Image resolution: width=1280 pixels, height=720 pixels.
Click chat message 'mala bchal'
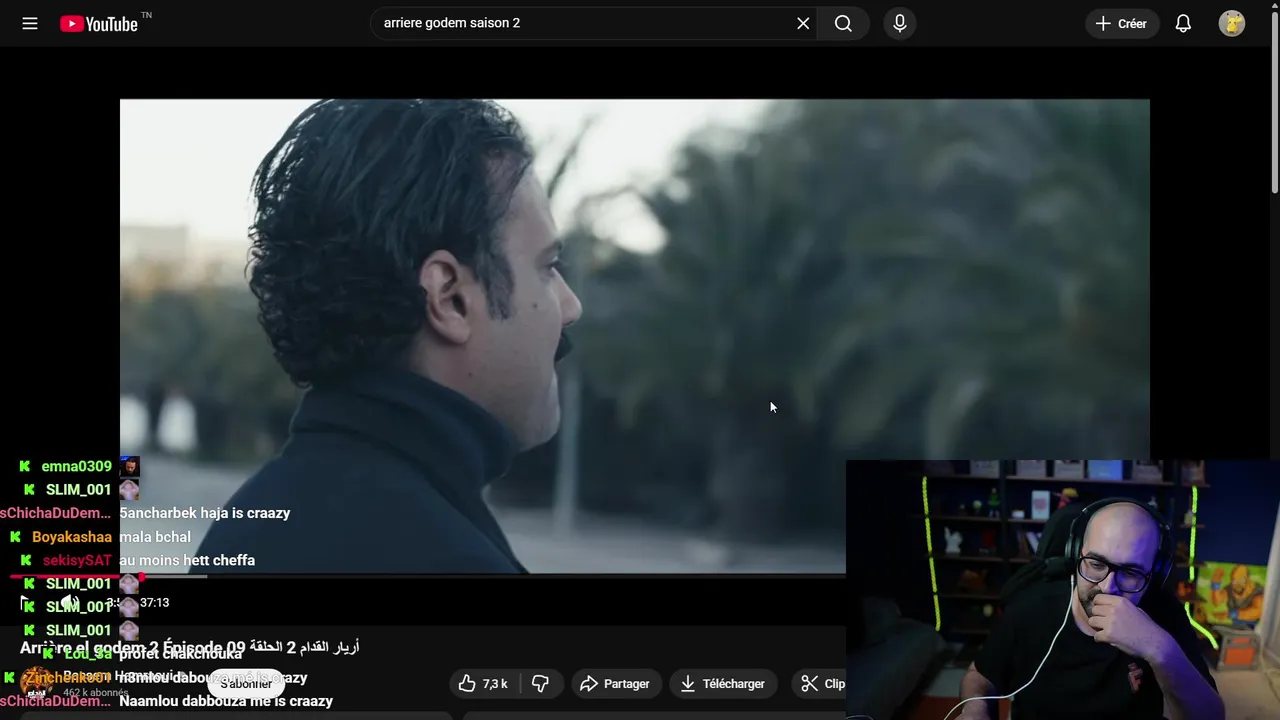[x=155, y=537]
